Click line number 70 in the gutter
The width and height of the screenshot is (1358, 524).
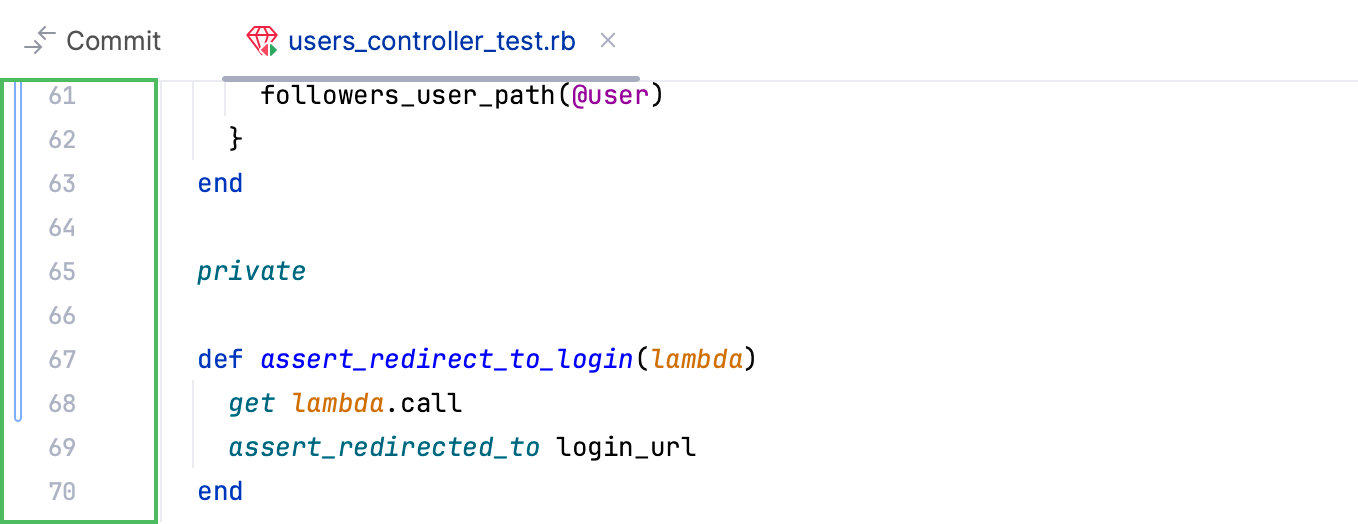click(x=62, y=491)
